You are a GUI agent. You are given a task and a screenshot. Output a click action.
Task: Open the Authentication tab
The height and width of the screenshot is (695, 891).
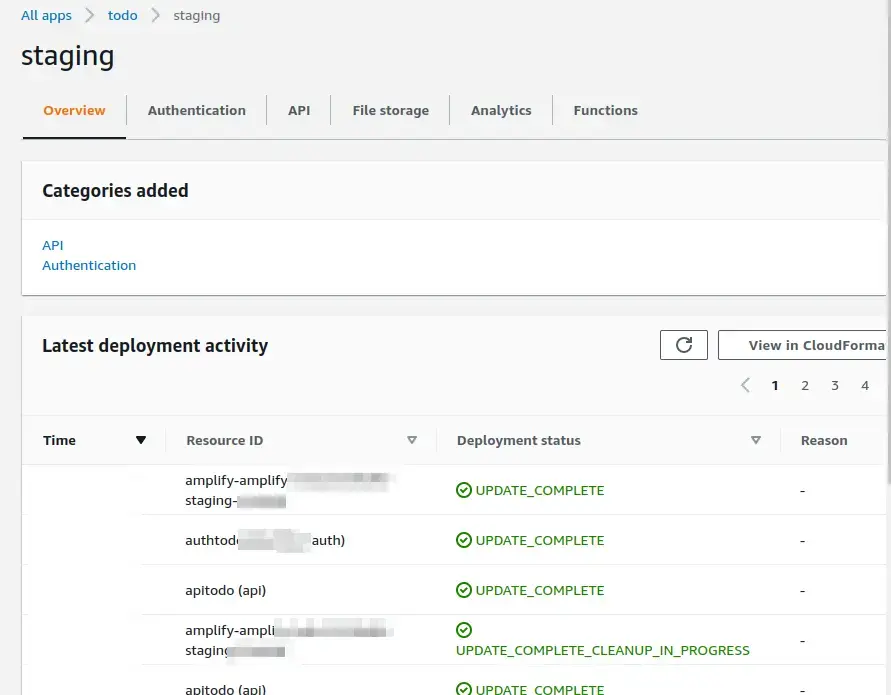click(197, 110)
